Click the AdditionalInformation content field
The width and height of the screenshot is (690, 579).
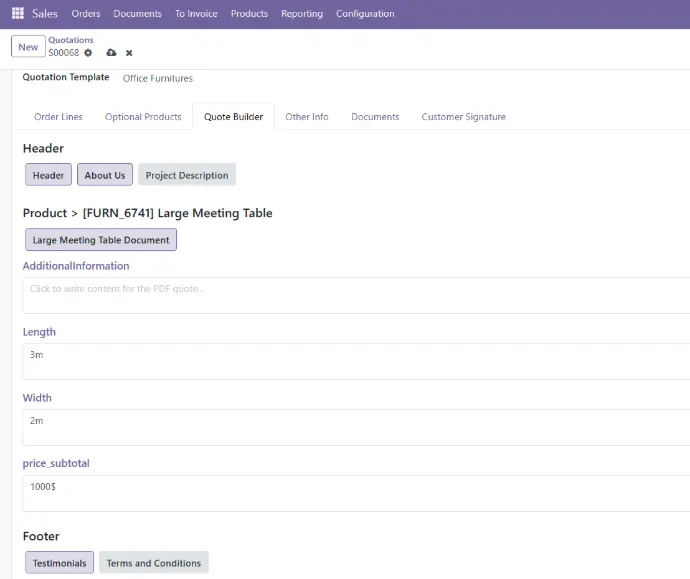pos(356,295)
